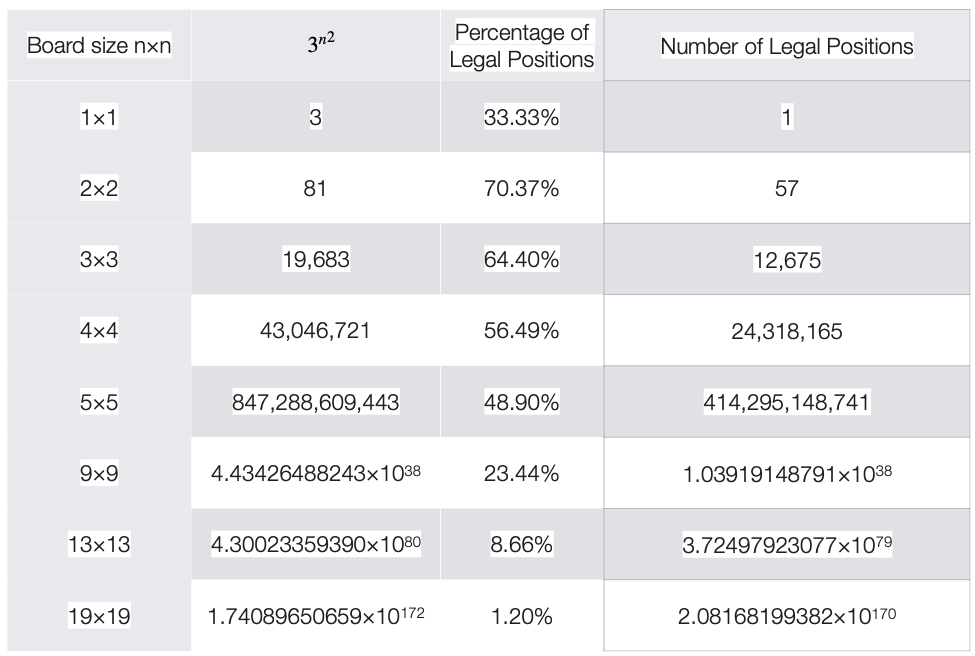The height and width of the screenshot is (656, 975).
Task: Click the 9×9 row label
Action: pyautogui.click(x=99, y=473)
